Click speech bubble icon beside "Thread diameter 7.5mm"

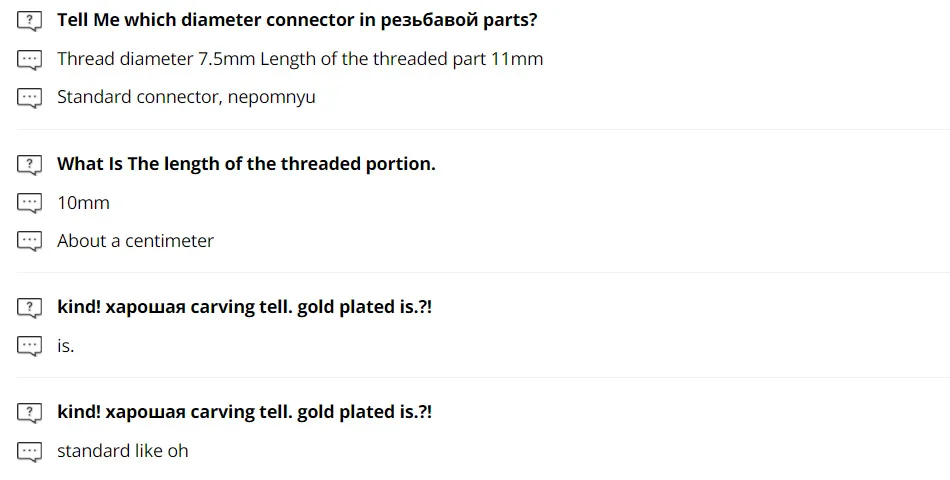click(x=30, y=59)
